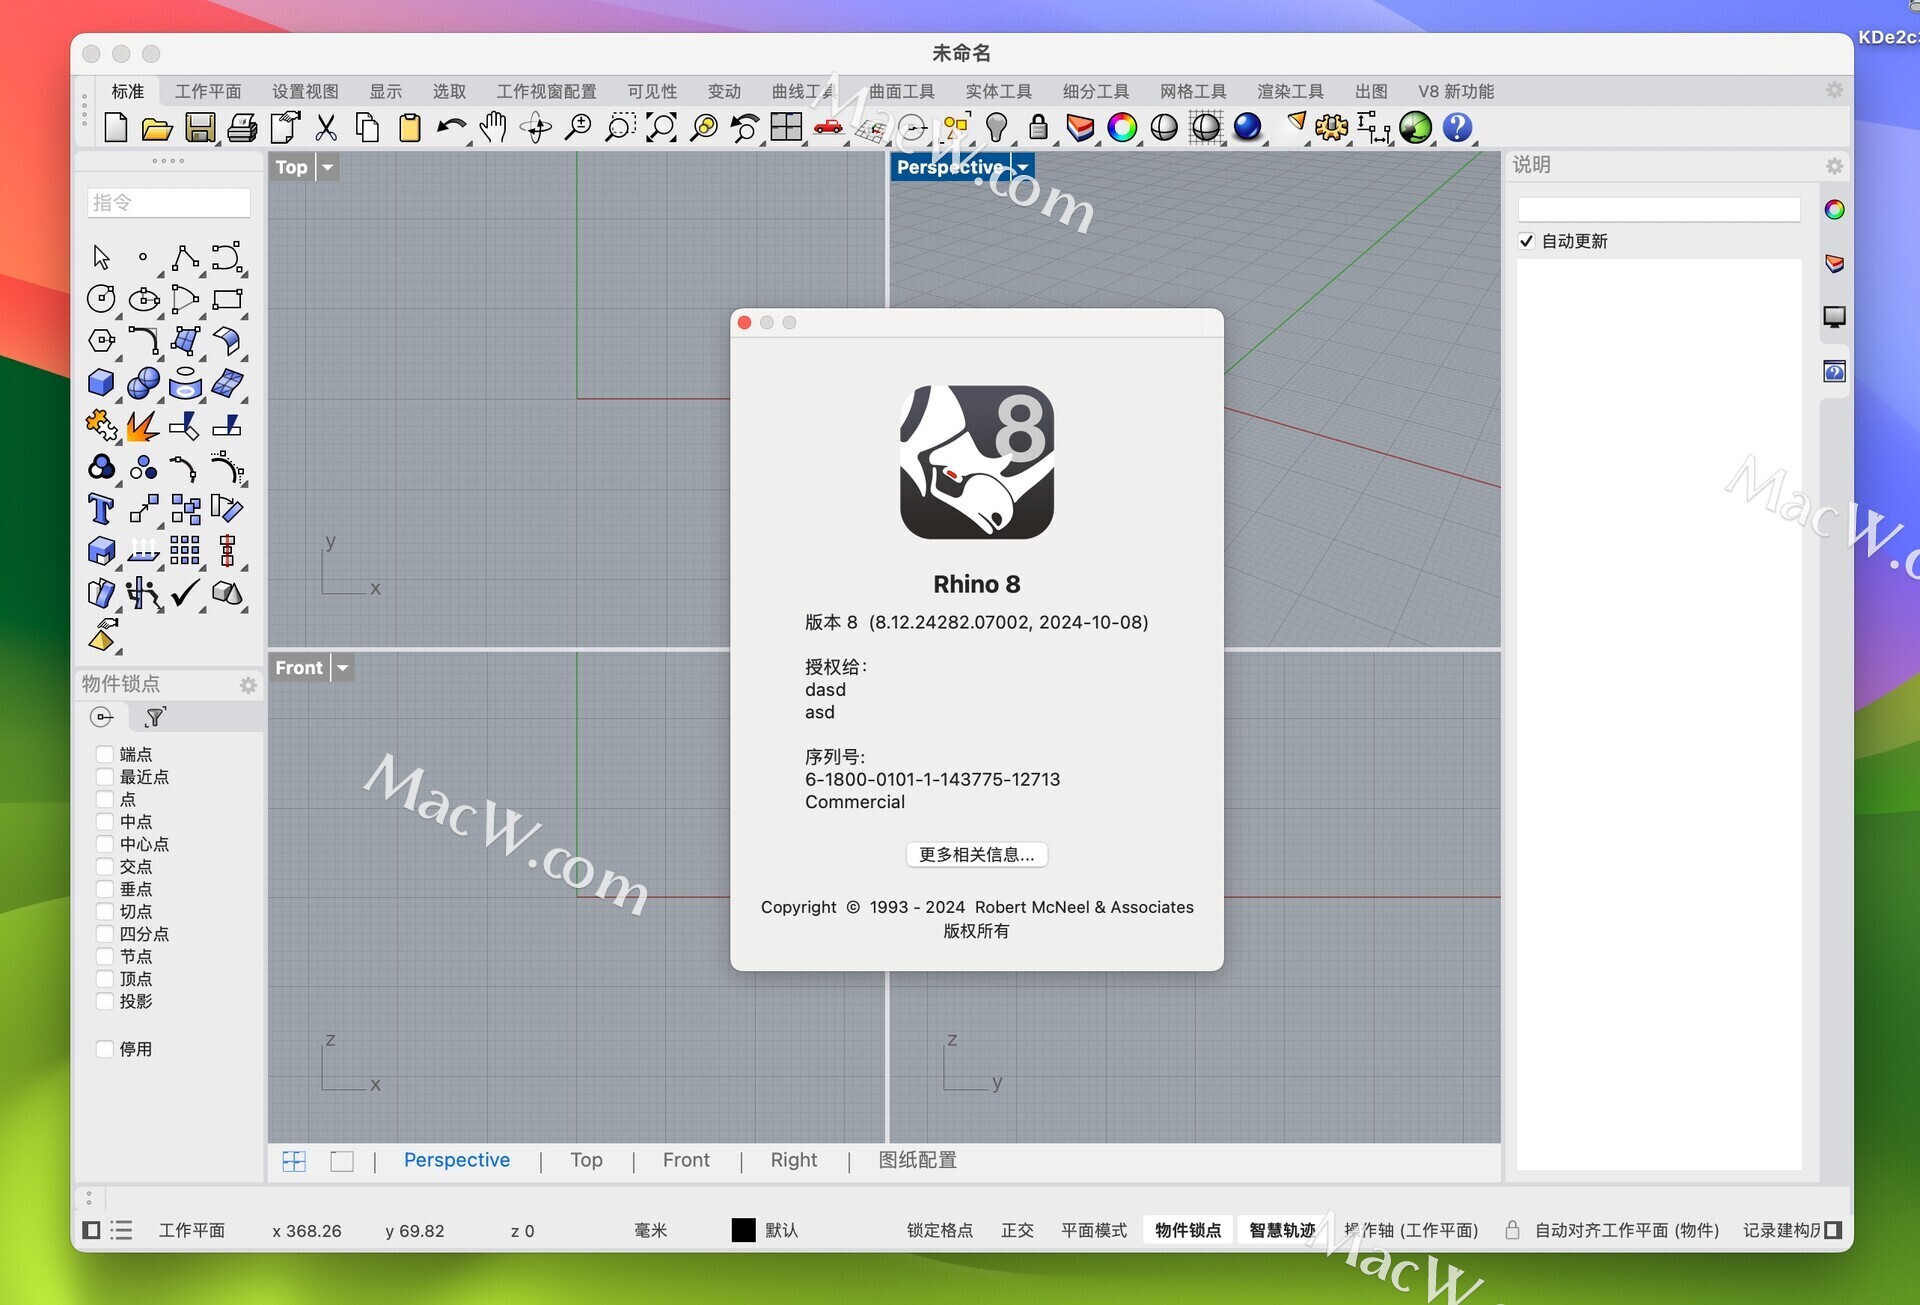
Task: Check the 停用 disable osnap box
Action: click(104, 1049)
